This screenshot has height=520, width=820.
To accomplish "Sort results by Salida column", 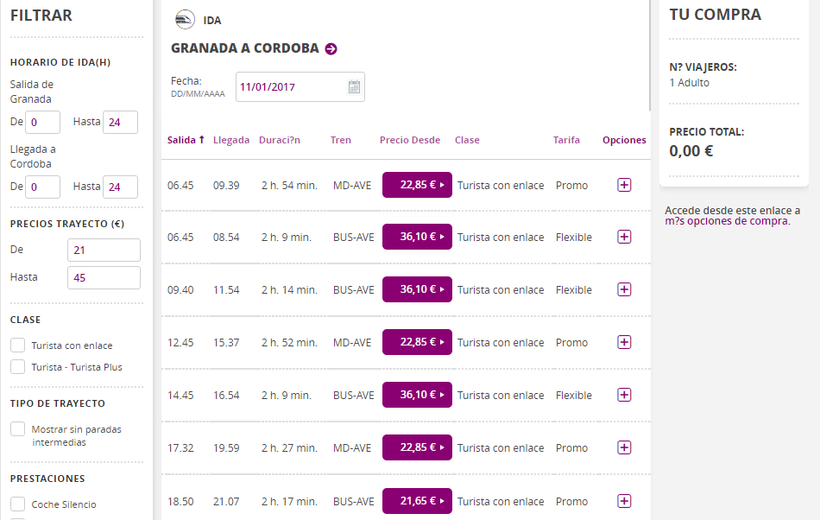I will (x=185, y=140).
